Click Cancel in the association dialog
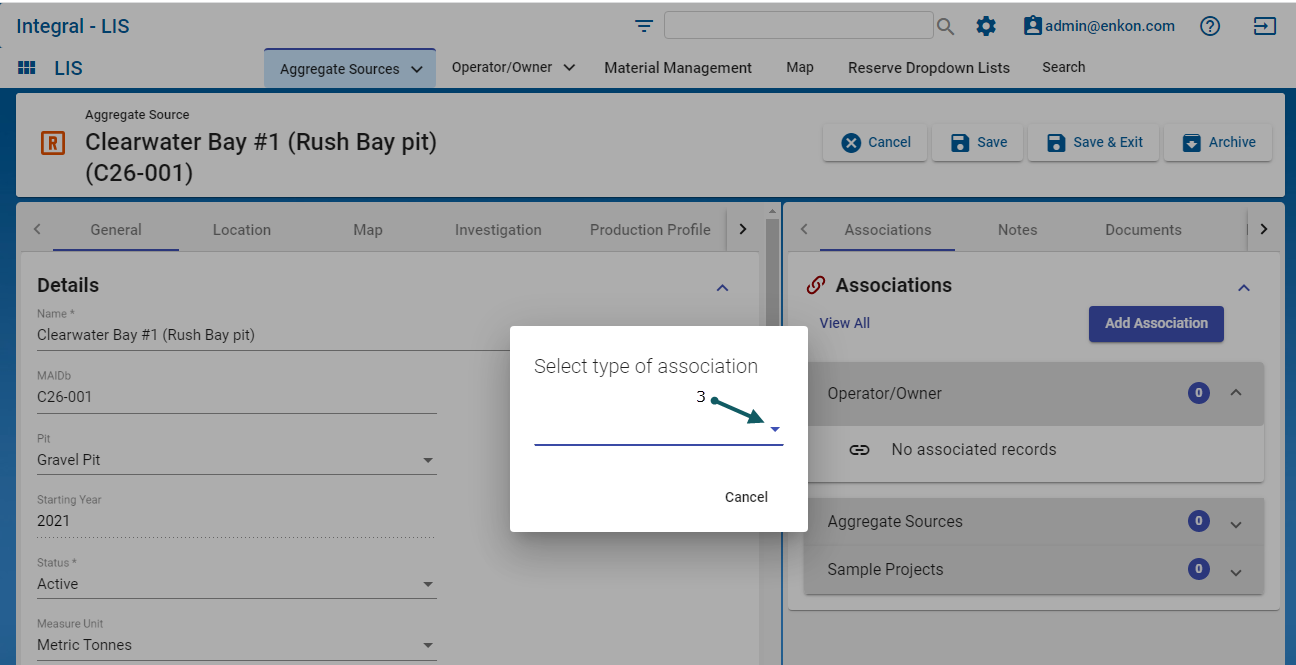 click(746, 497)
